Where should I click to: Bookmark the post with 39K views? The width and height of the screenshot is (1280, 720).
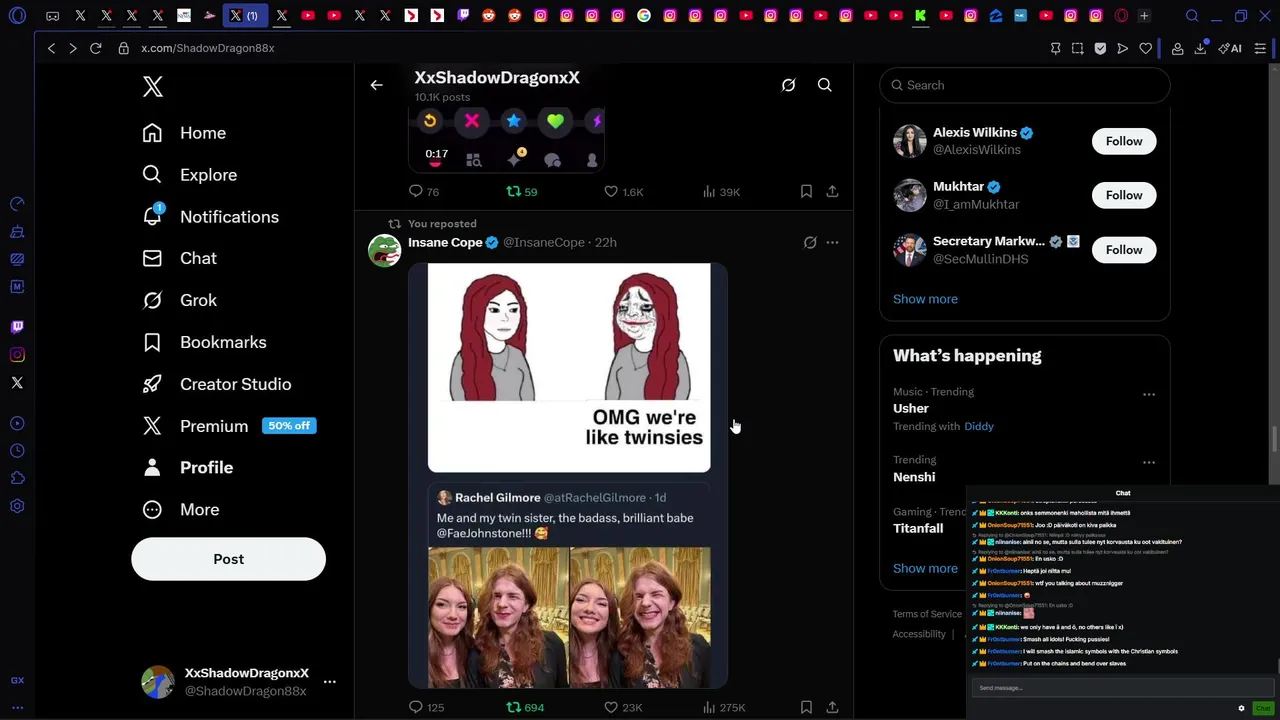click(x=806, y=191)
